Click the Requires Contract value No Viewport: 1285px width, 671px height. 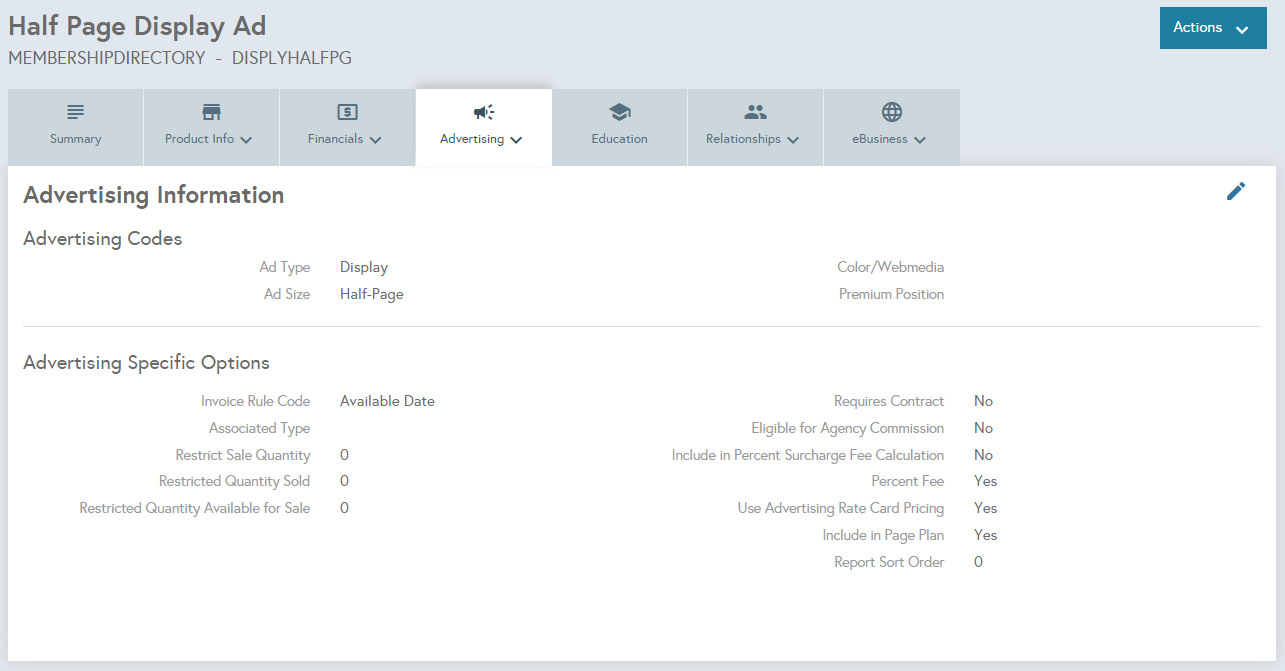click(x=983, y=401)
